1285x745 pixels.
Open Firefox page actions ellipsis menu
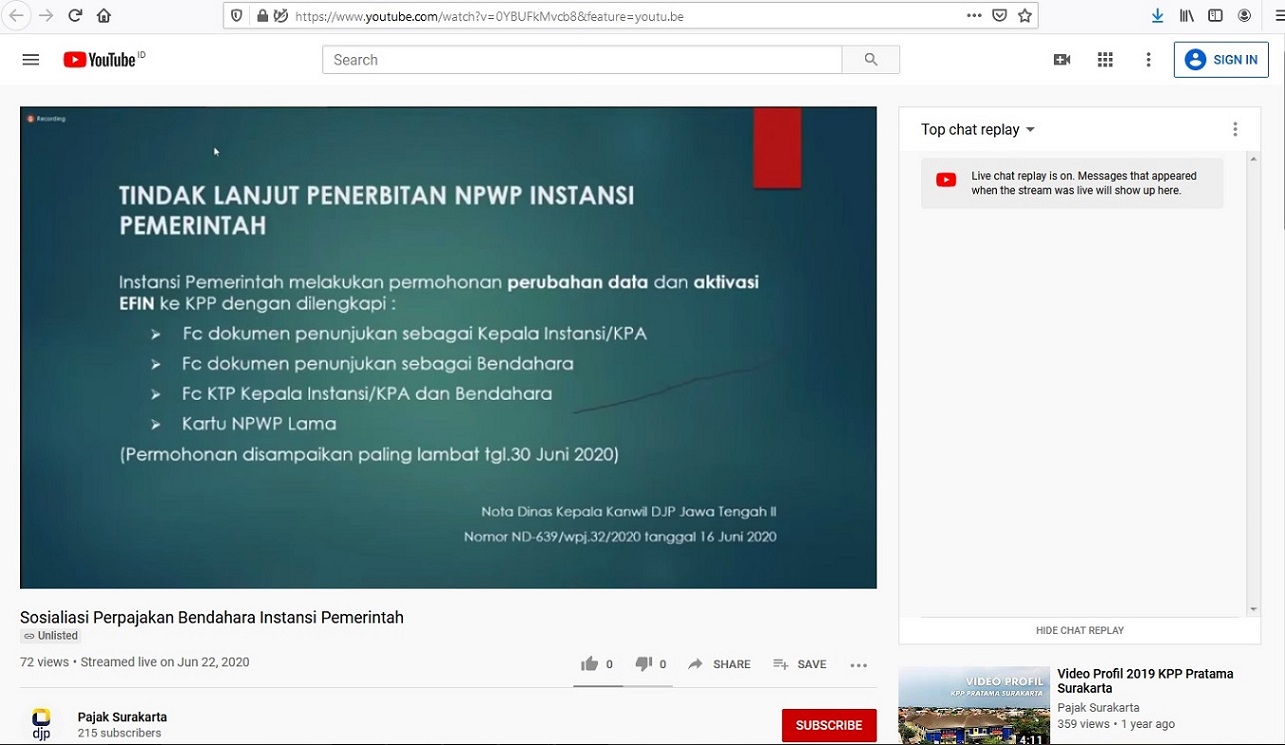coord(974,16)
